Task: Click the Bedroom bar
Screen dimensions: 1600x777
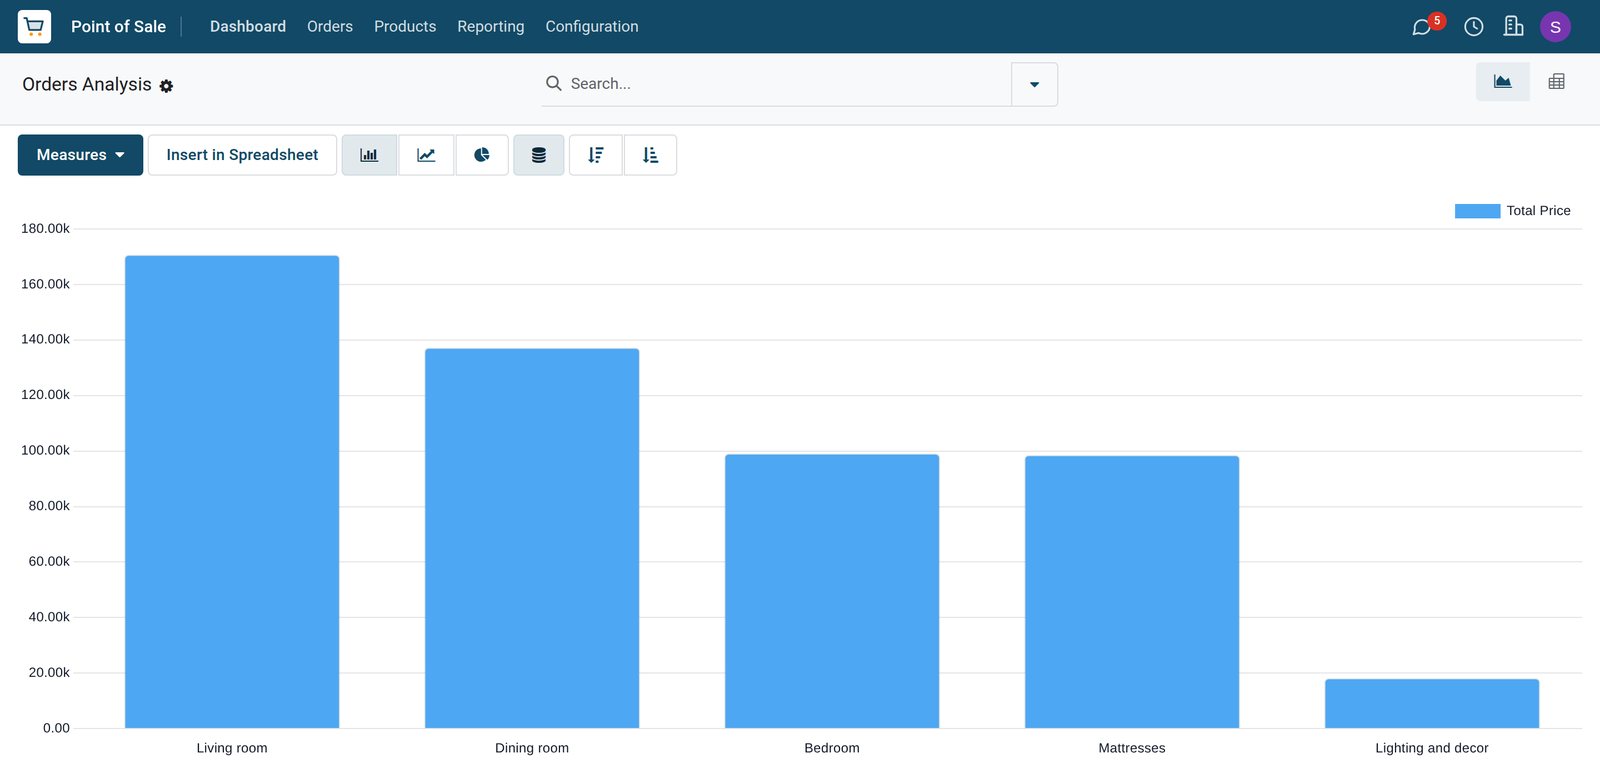Action: pyautogui.click(x=832, y=591)
